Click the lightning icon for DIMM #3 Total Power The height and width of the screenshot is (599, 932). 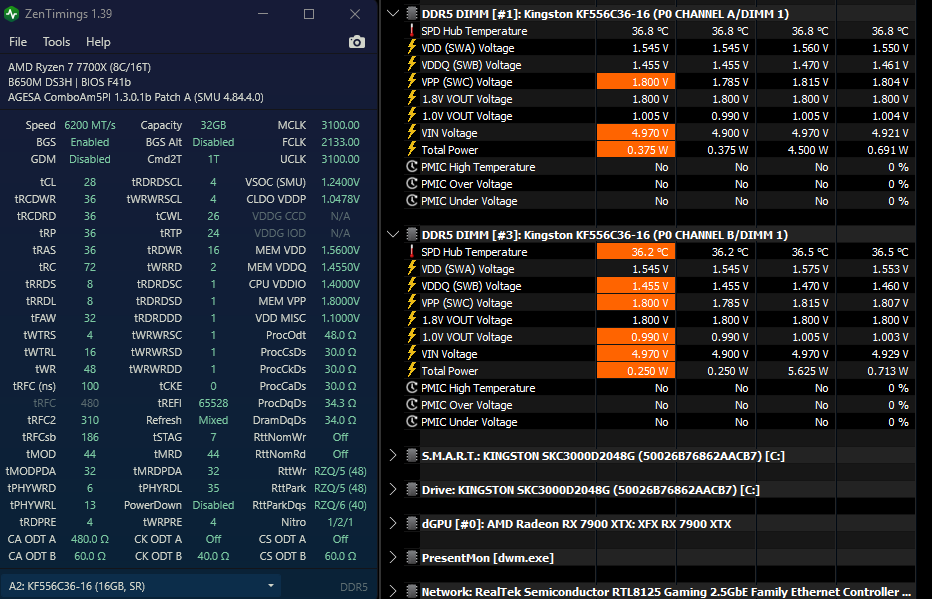(411, 370)
